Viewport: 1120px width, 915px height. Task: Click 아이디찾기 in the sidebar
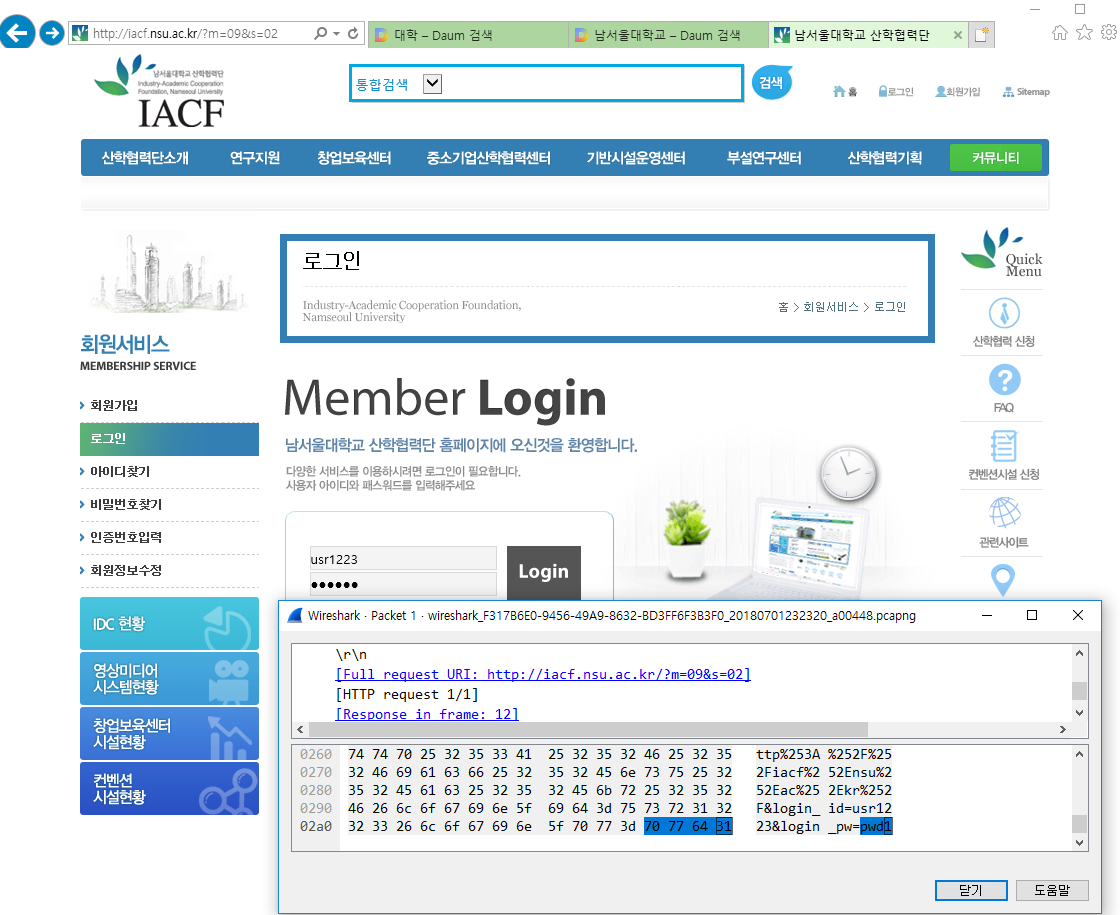119,471
